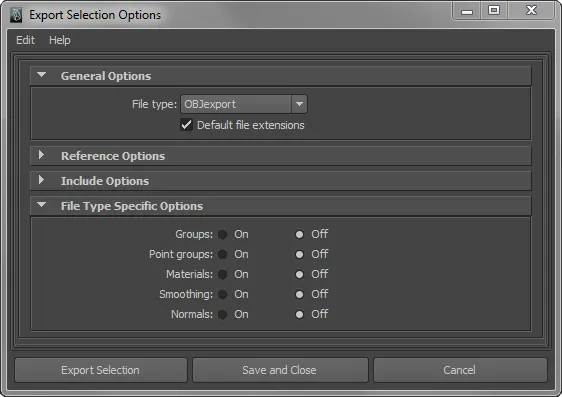
Task: Click the Maya application icon in title bar
Action: click(x=16, y=15)
